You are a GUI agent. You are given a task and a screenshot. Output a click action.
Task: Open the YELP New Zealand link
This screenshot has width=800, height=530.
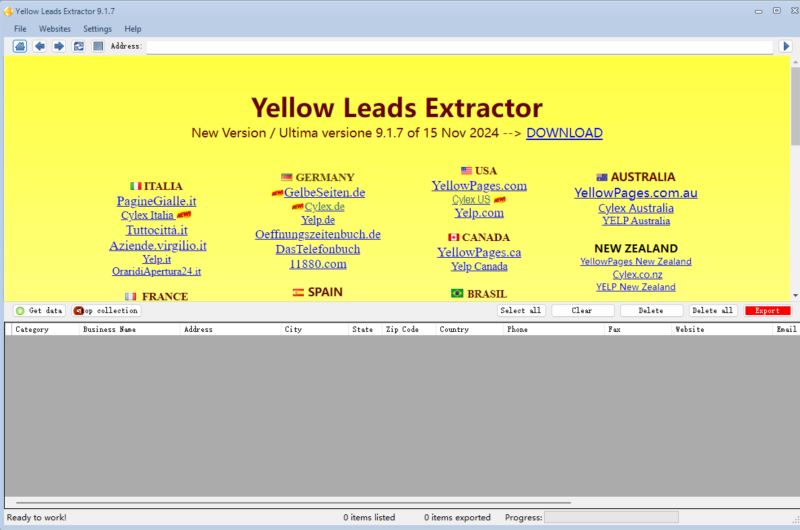coord(636,287)
